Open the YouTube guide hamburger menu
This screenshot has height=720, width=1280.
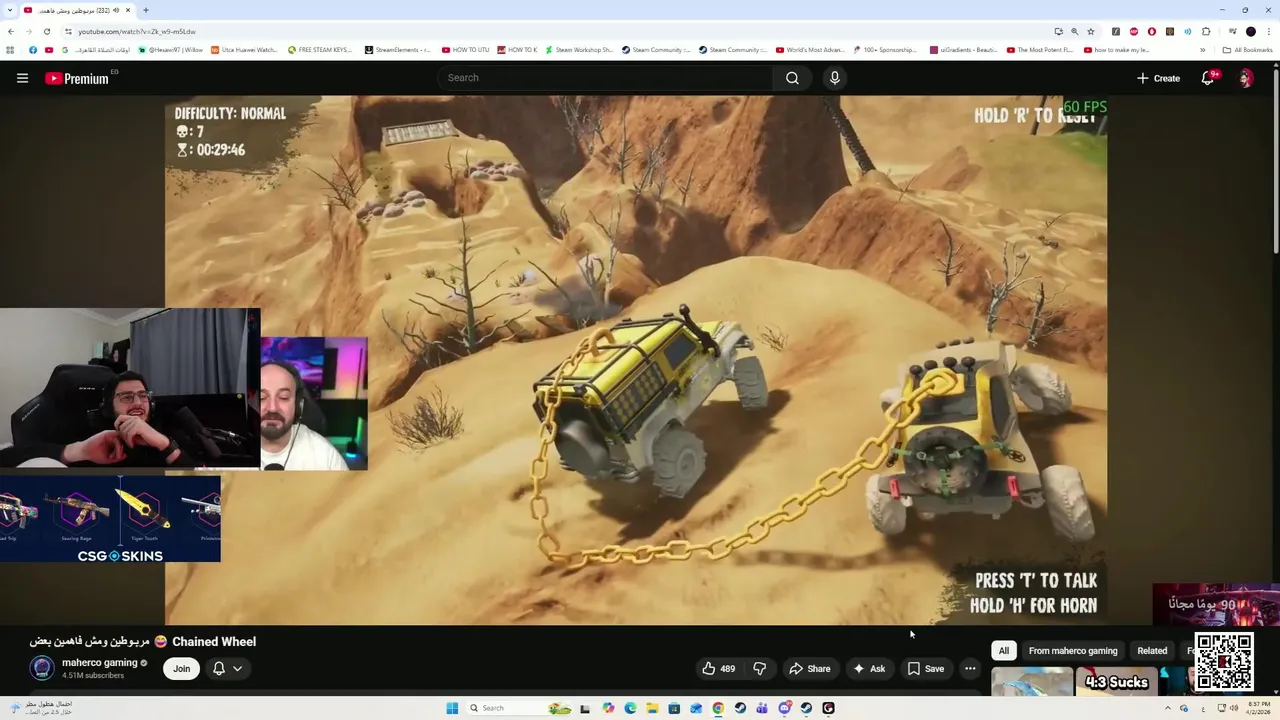coord(22,78)
